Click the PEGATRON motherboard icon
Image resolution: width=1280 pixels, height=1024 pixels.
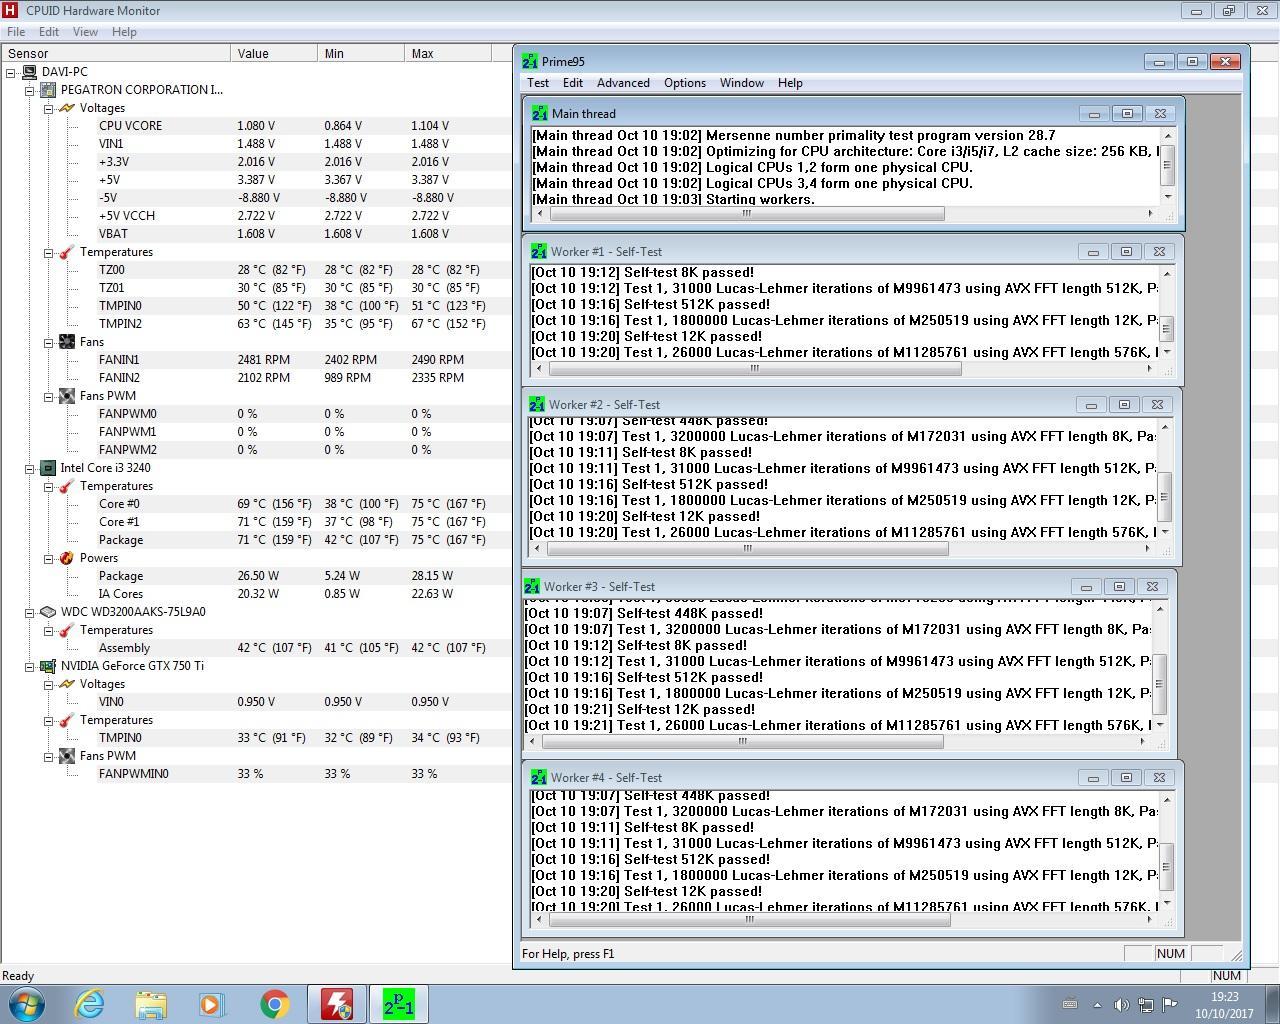coord(48,90)
